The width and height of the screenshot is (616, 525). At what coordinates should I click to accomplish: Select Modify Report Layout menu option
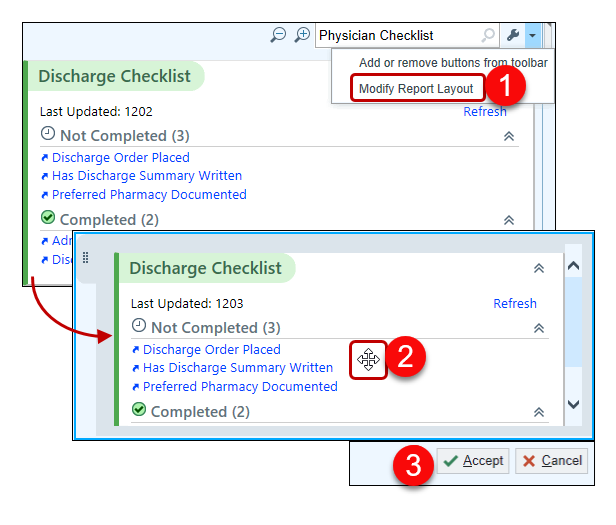(415, 88)
